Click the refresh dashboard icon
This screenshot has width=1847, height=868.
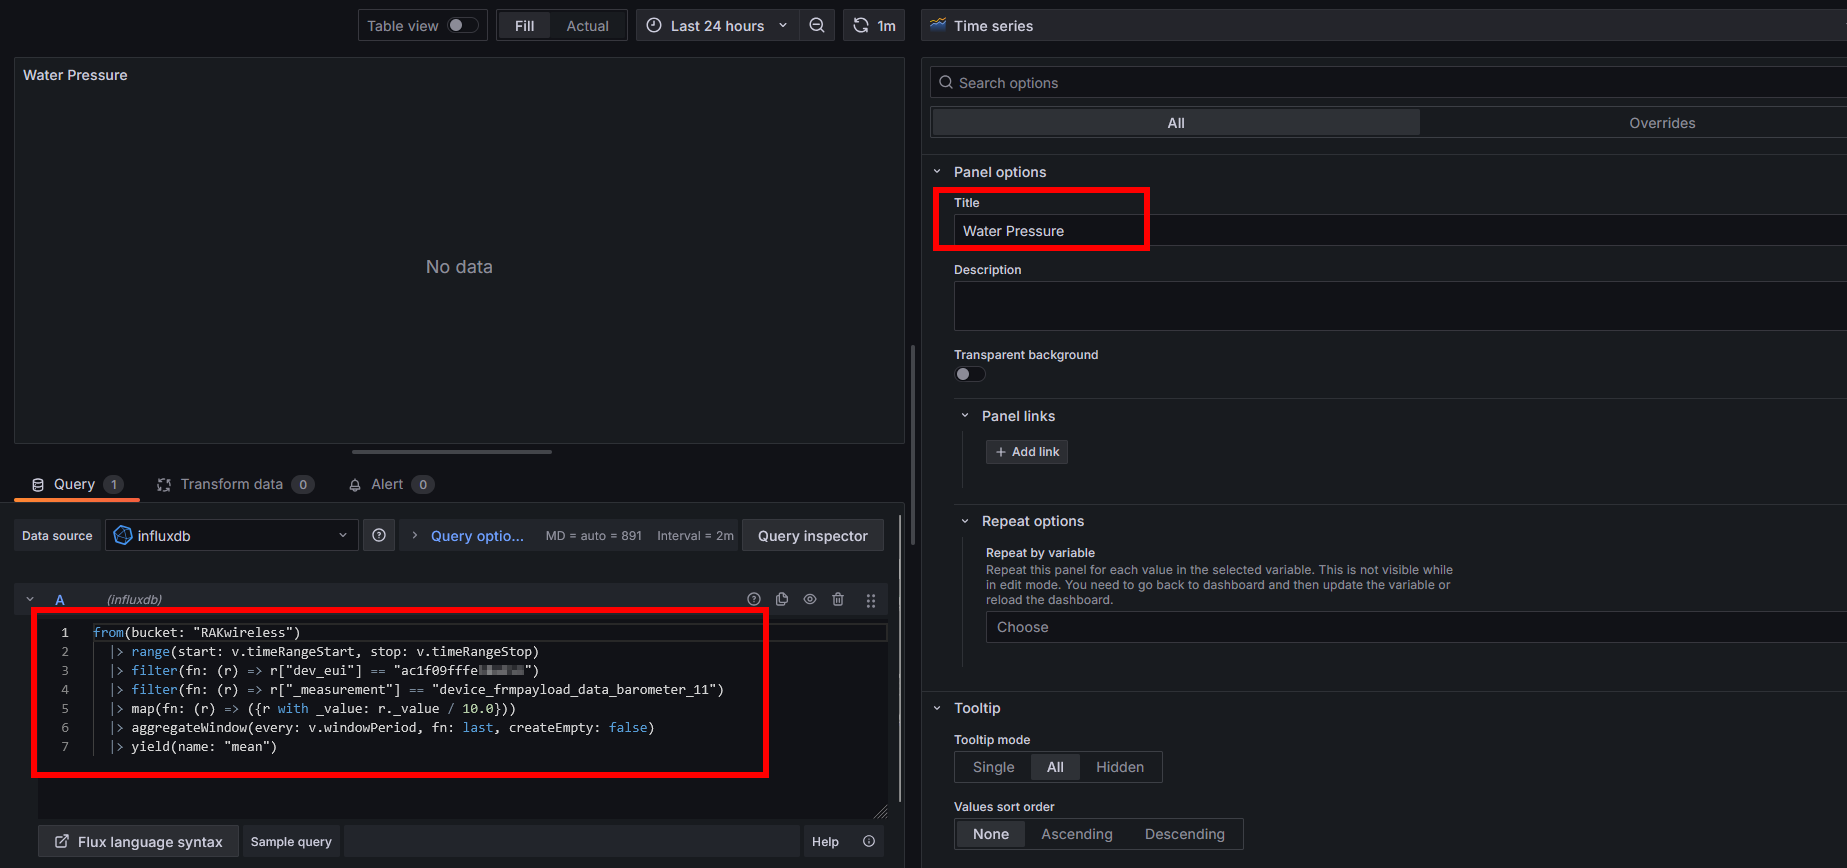(860, 26)
